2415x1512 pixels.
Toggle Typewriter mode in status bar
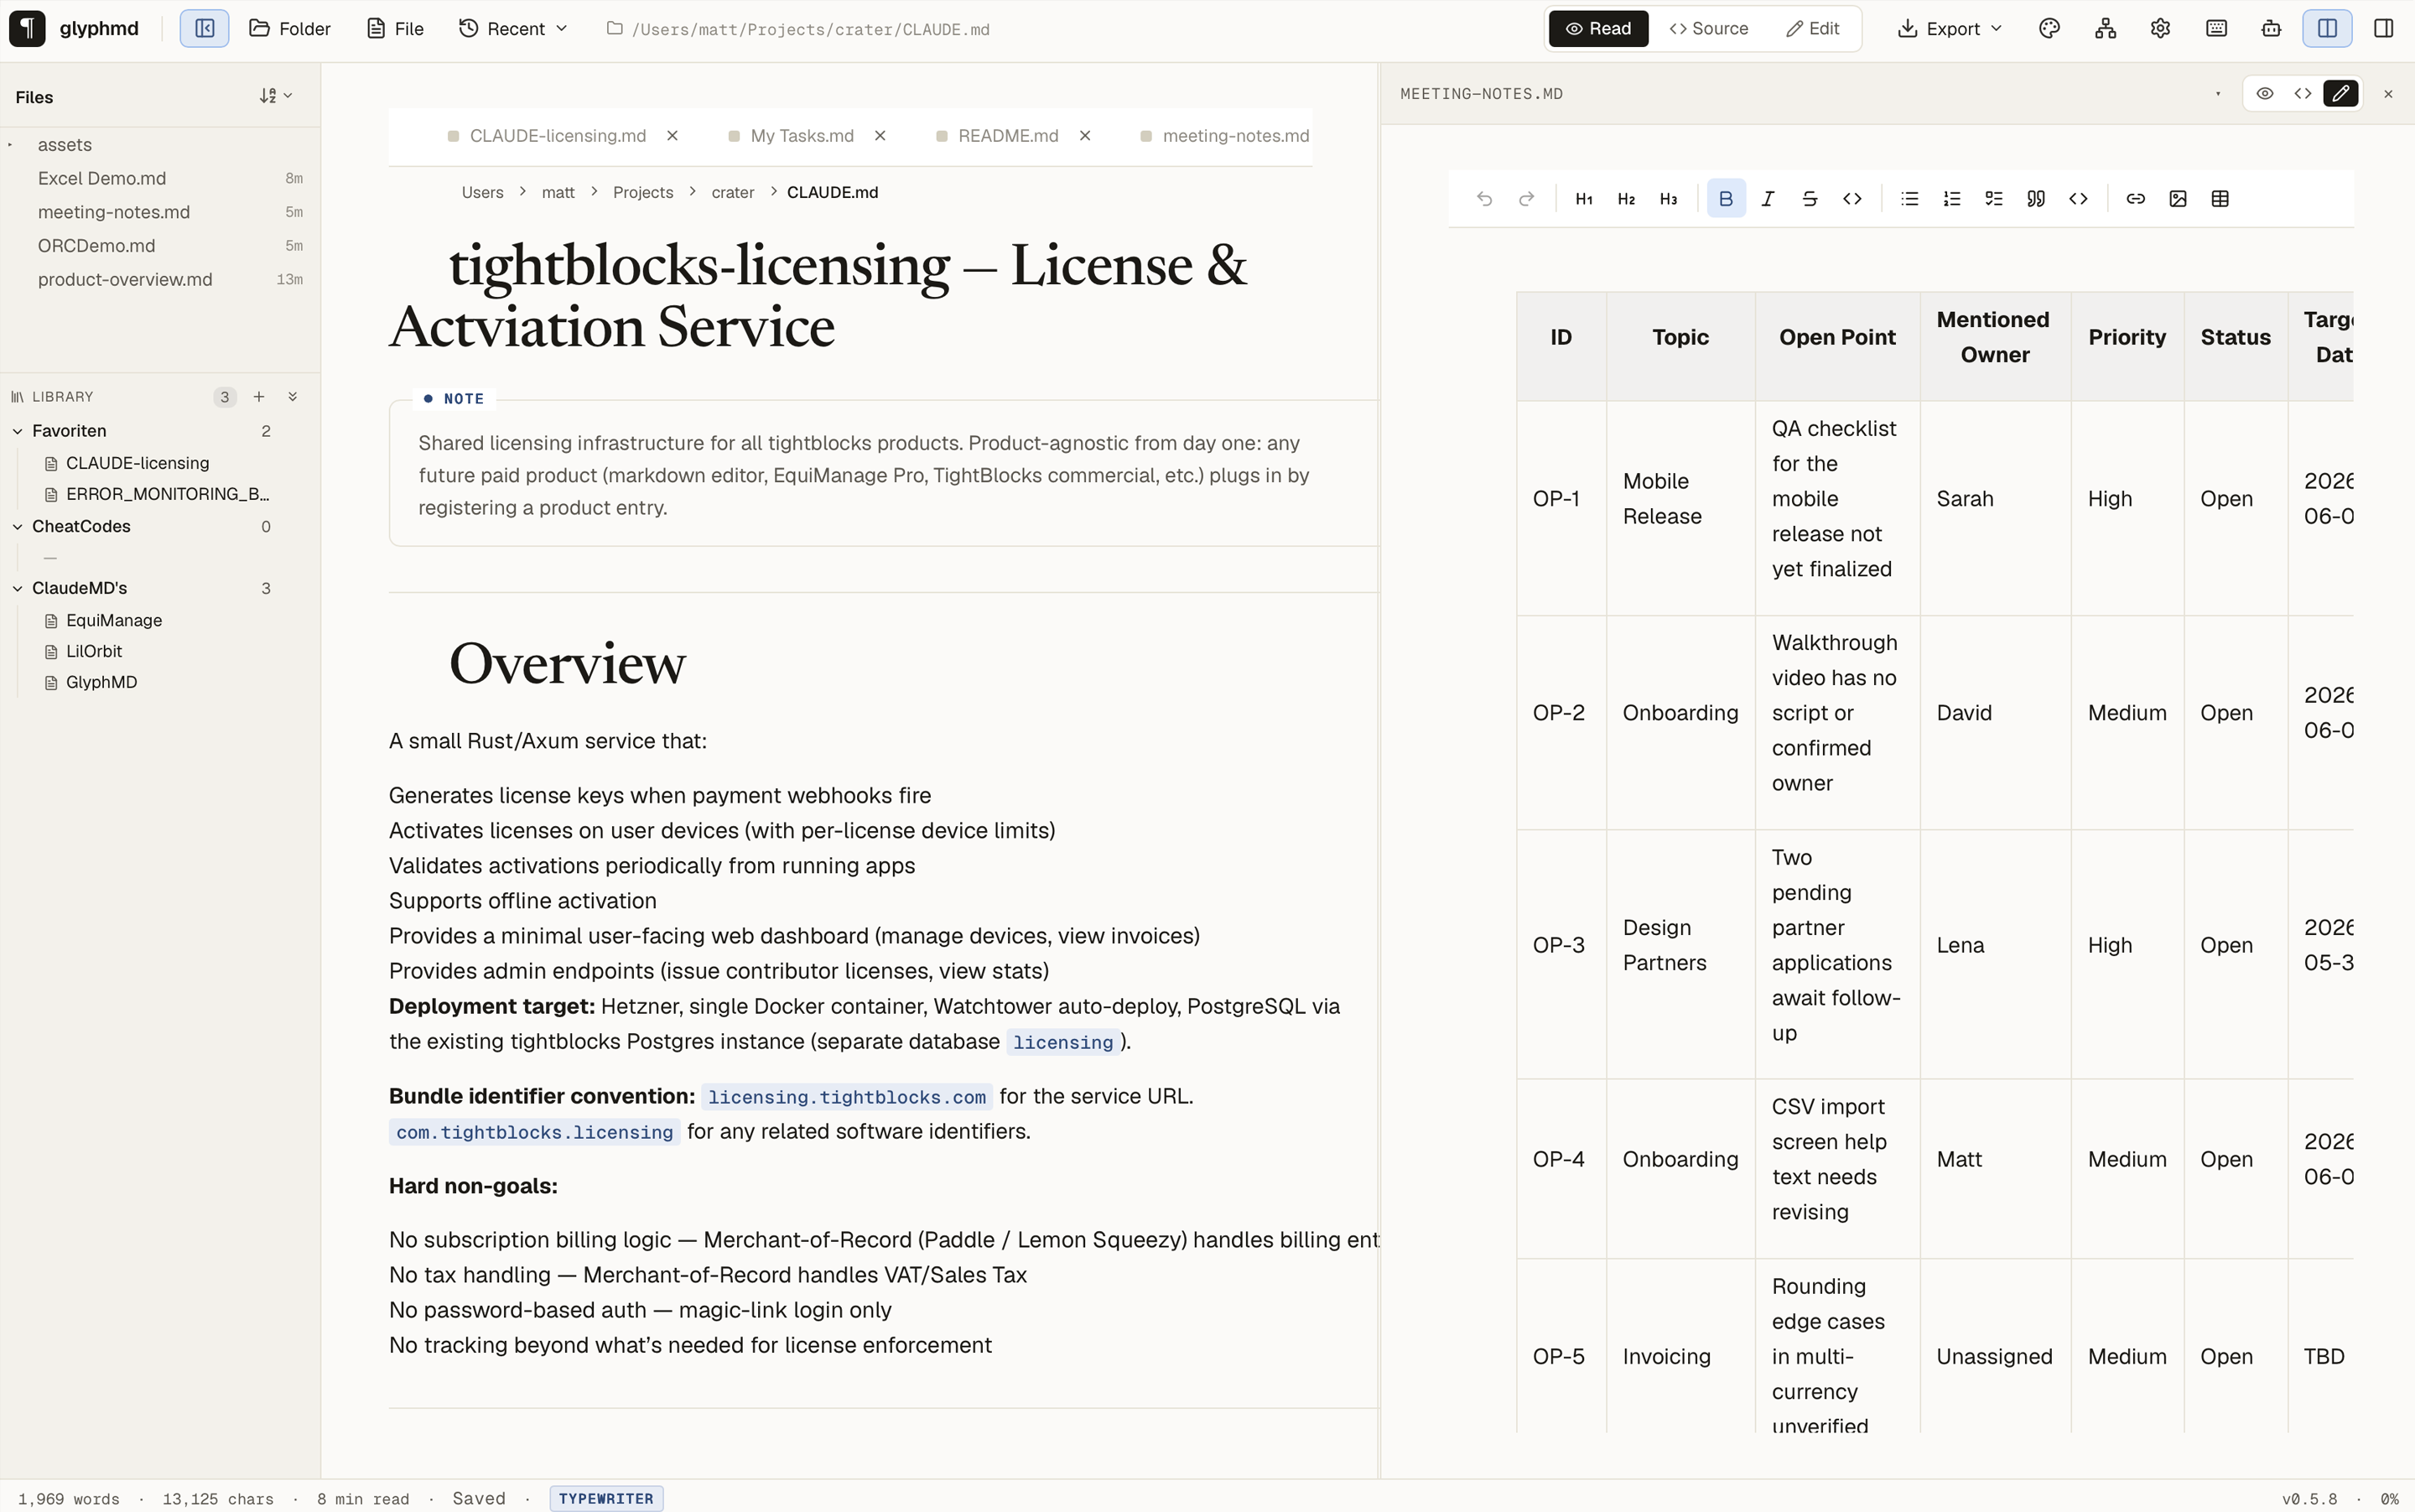point(606,1498)
